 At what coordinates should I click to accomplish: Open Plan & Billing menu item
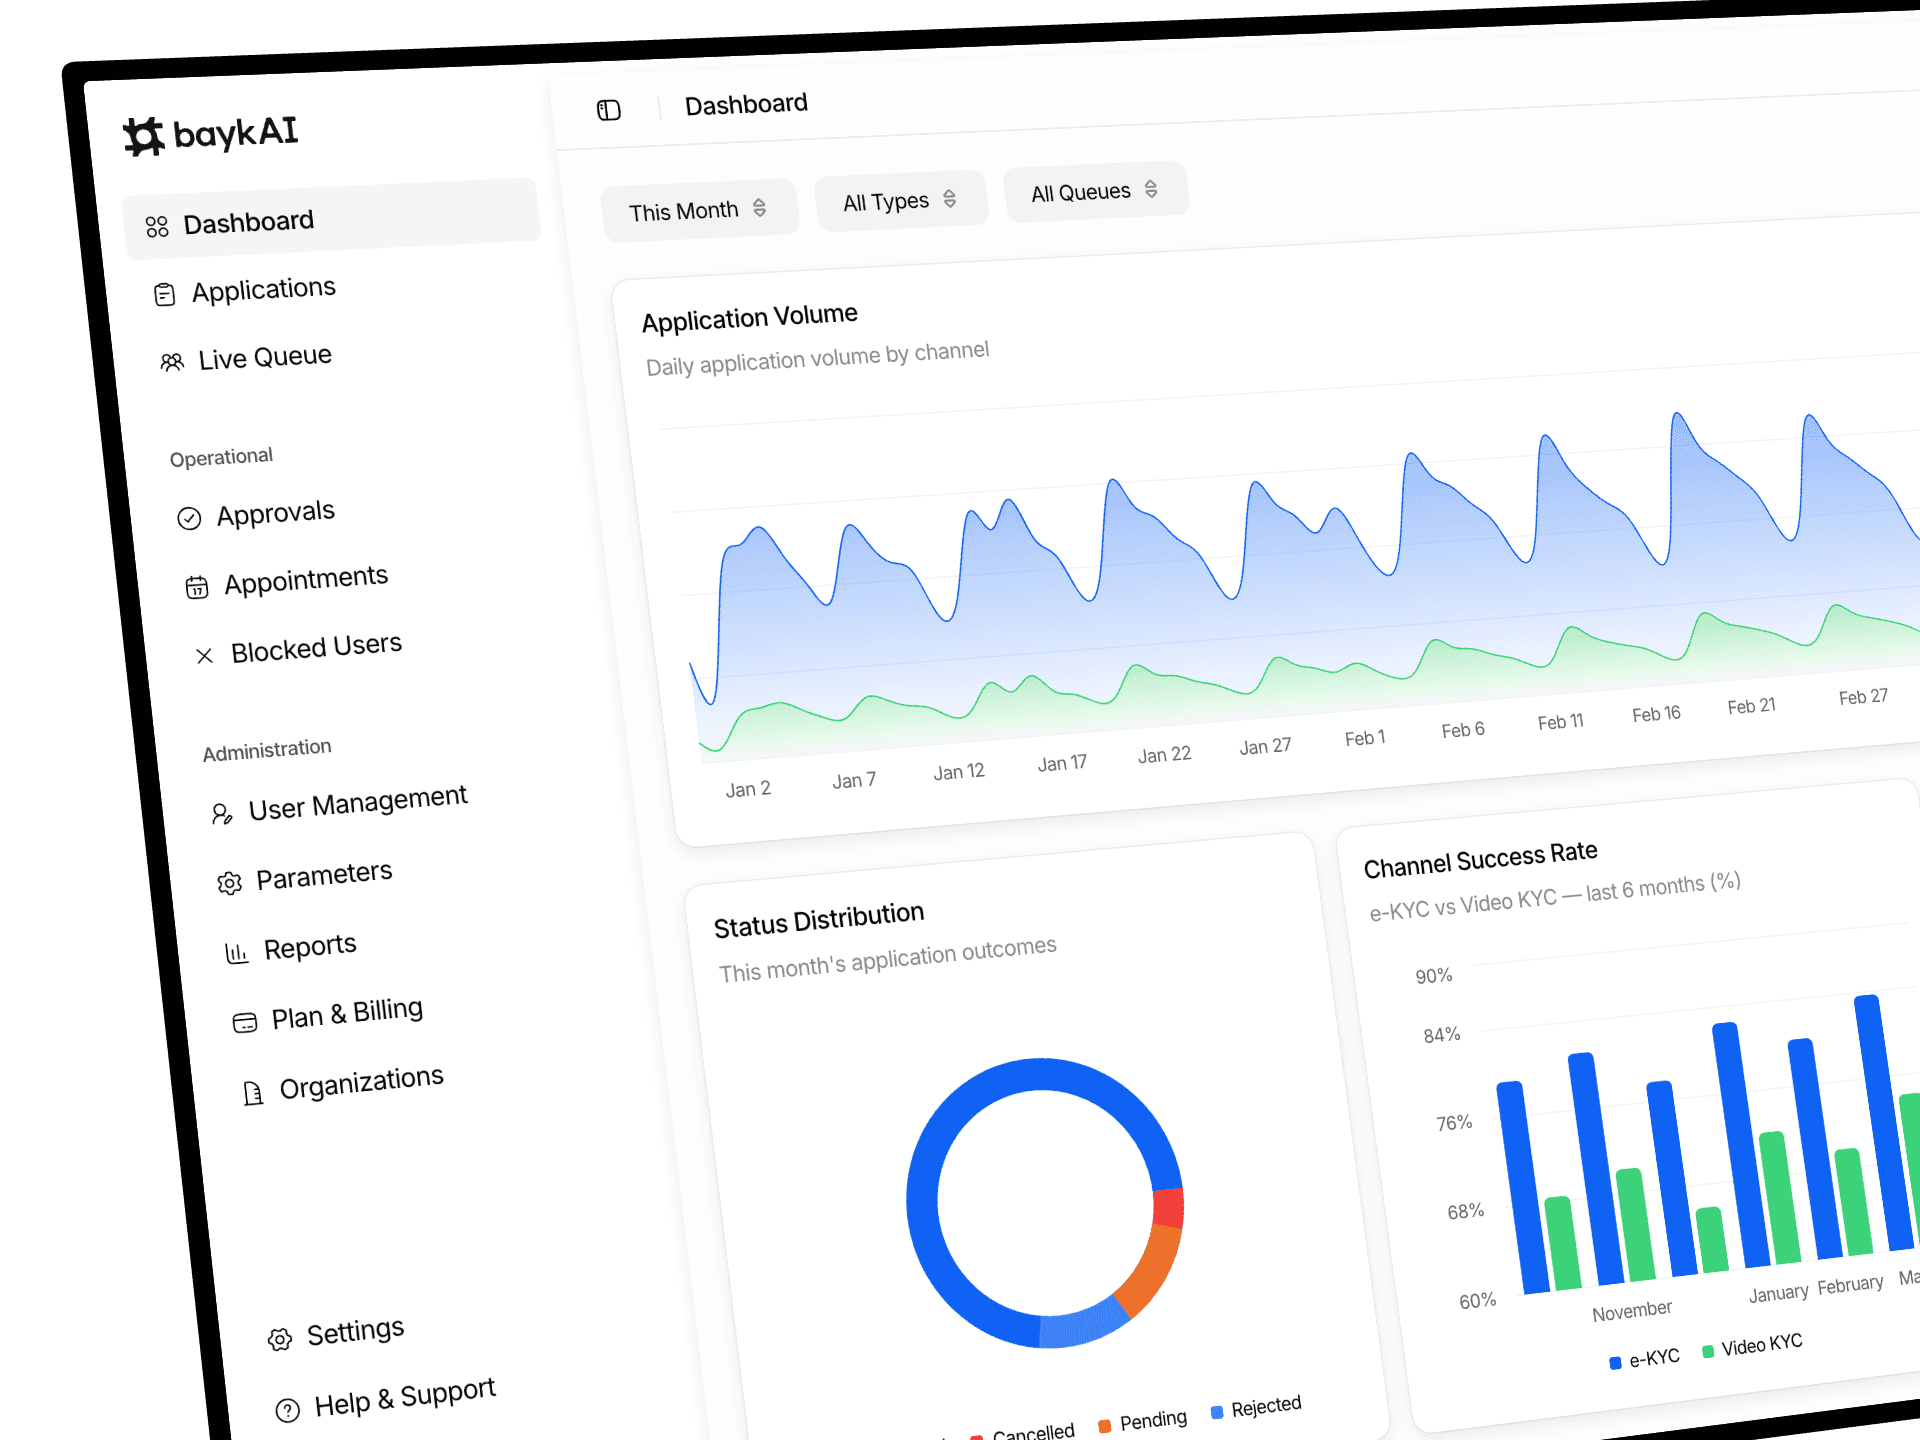(x=328, y=1016)
